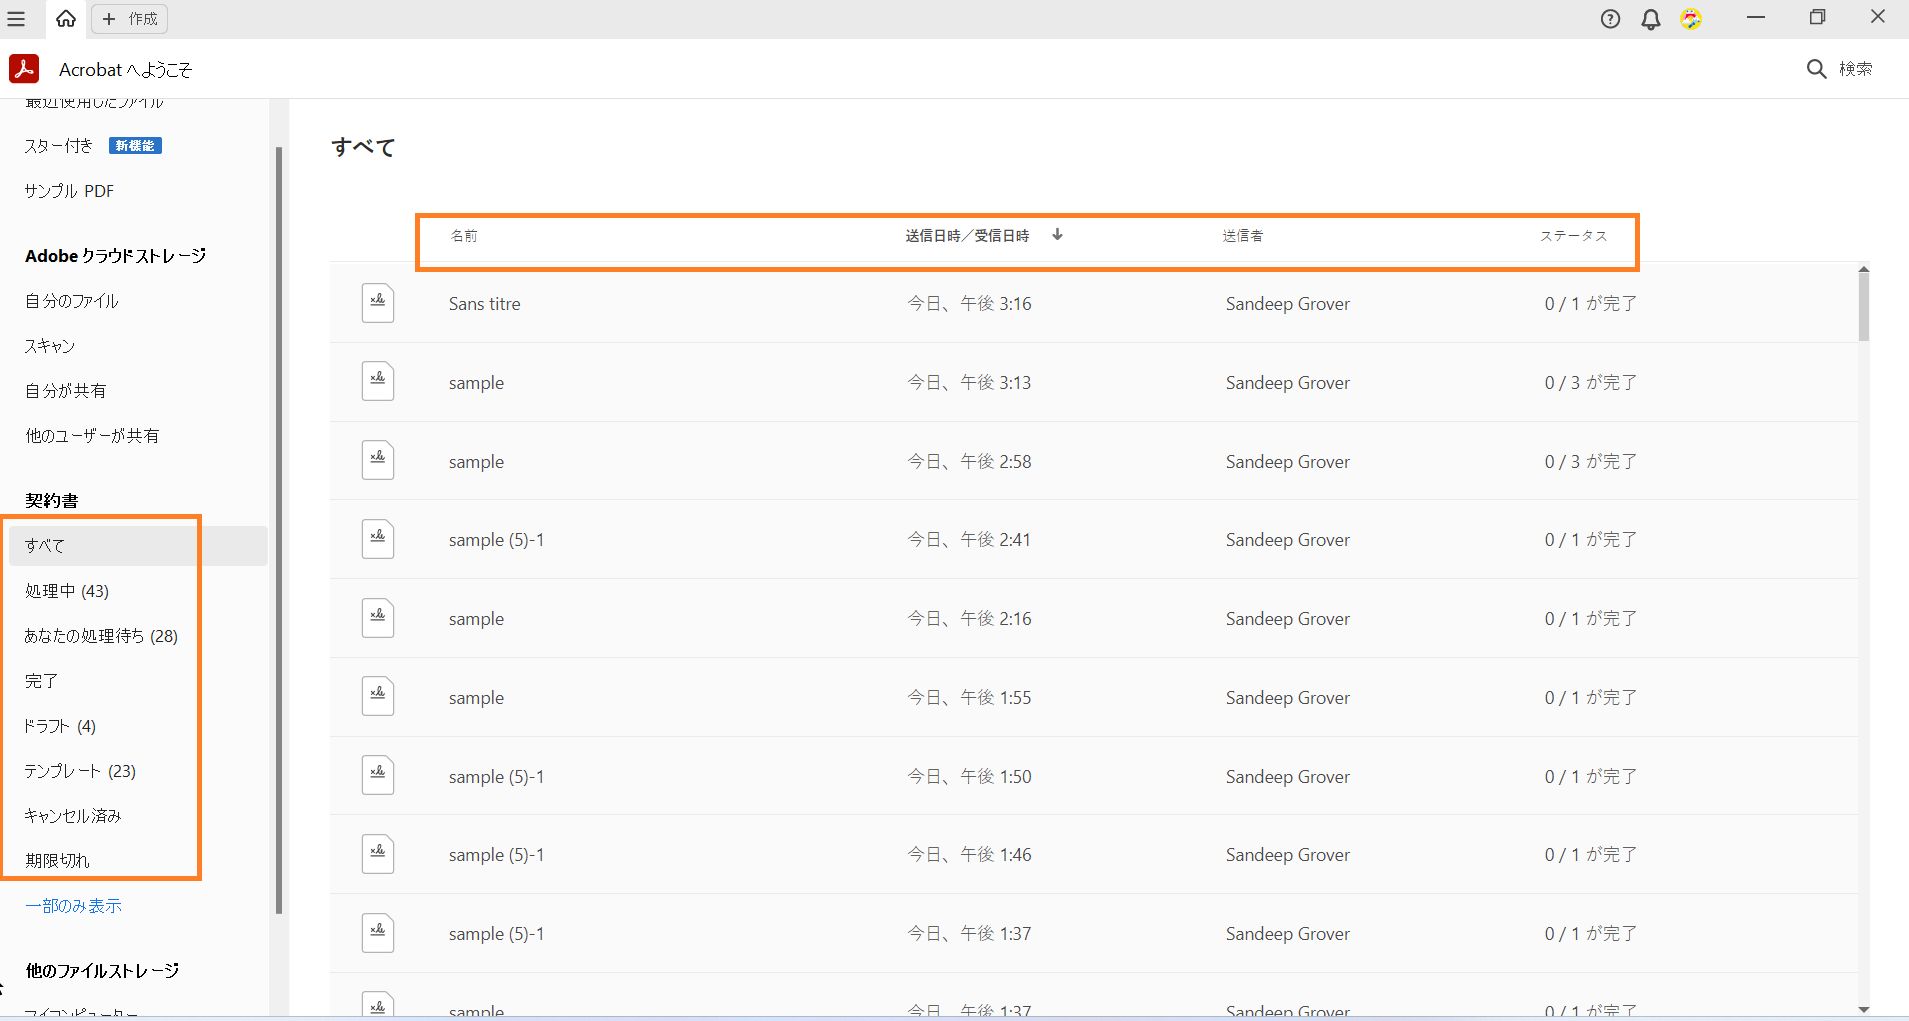Open sample (5)-1 sent at 午後 2:41
Screen dimensions: 1909x1021
point(496,540)
